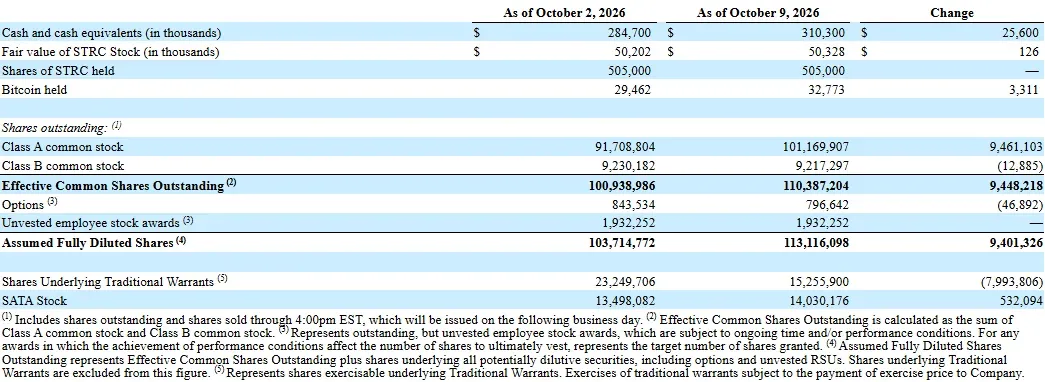The height and width of the screenshot is (382, 1045).
Task: Select cash value 284,700
Action: 630,32
